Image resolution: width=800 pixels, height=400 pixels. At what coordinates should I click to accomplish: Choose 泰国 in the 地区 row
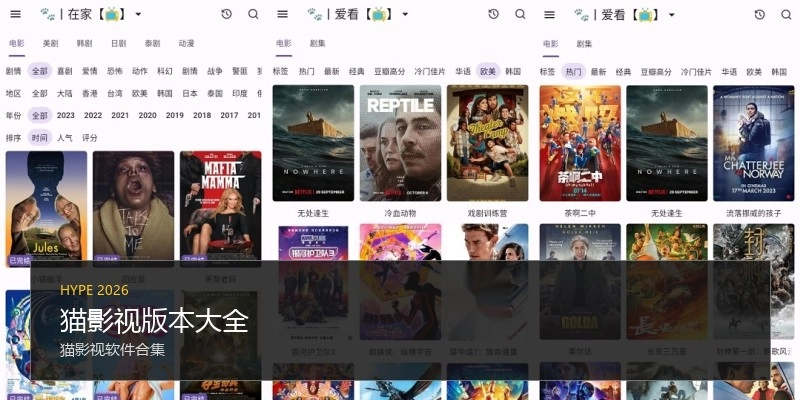(215, 93)
